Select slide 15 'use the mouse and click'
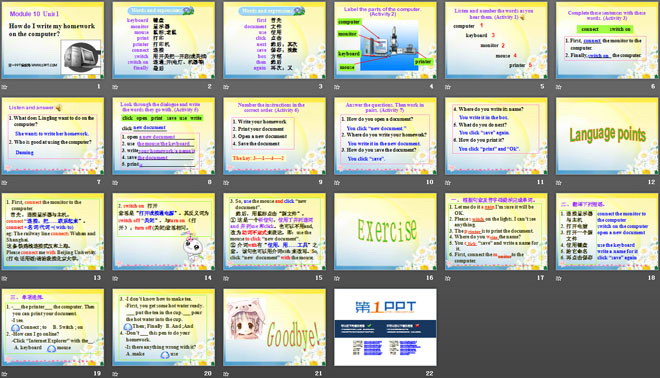This screenshot has width=660, height=378. tap(274, 232)
